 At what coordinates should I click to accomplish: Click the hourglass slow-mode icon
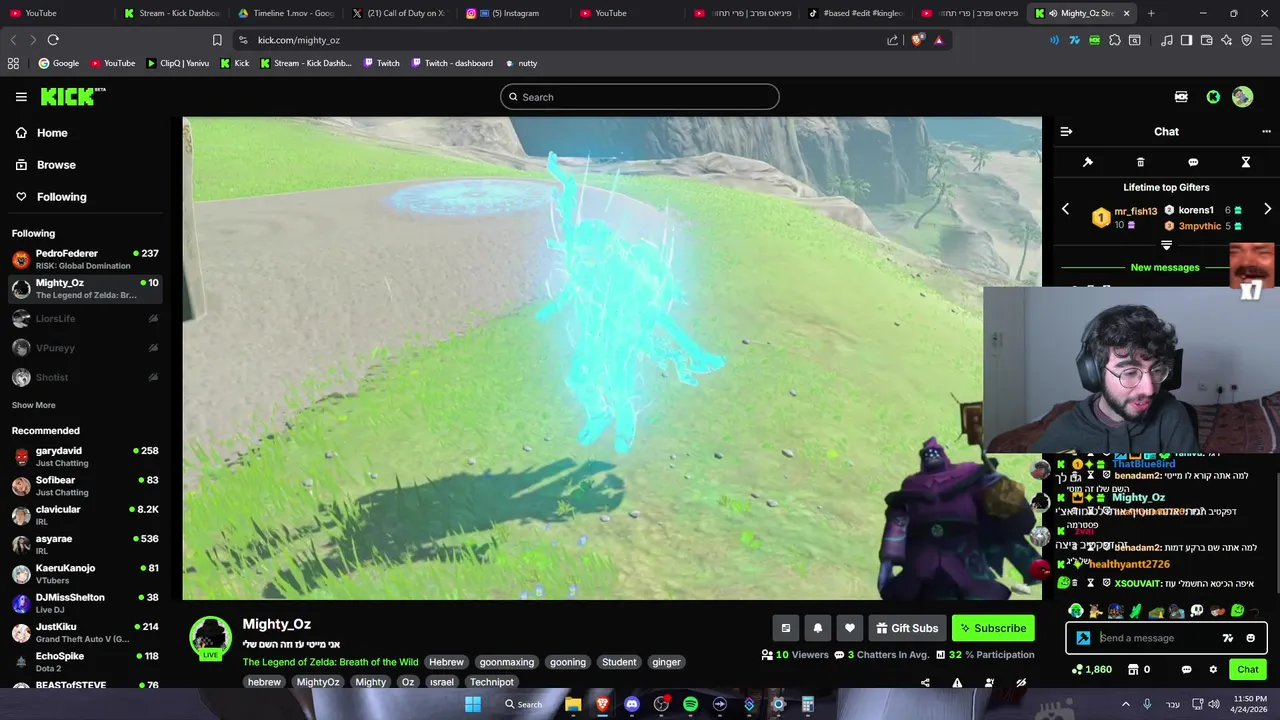tap(1246, 162)
